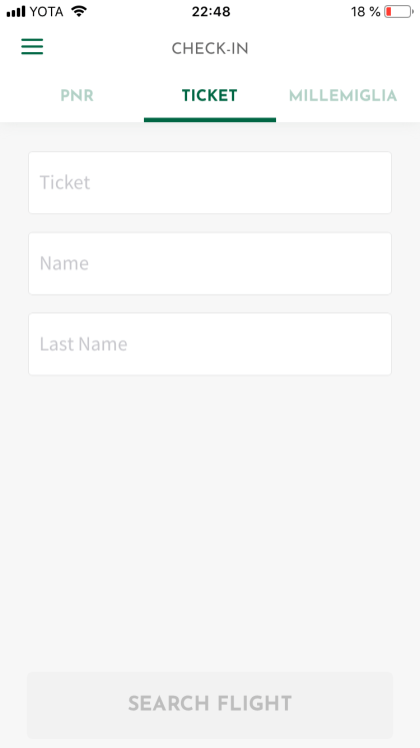Tap the cellular signal strength bars
Viewport: 420px width, 748px height.
16,11
